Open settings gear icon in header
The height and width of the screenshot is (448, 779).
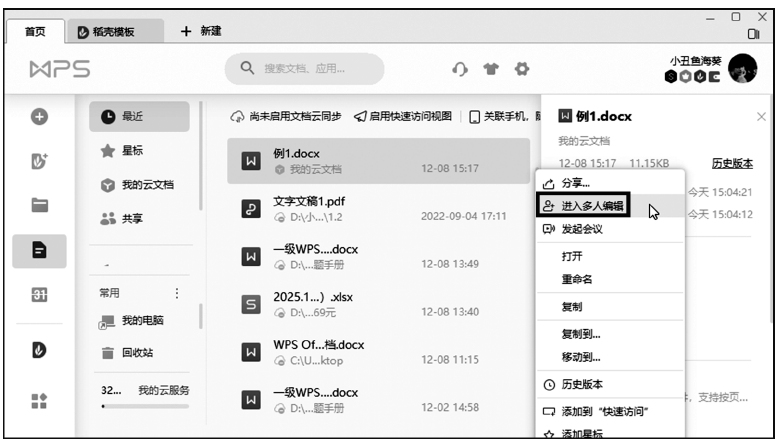click(x=521, y=69)
